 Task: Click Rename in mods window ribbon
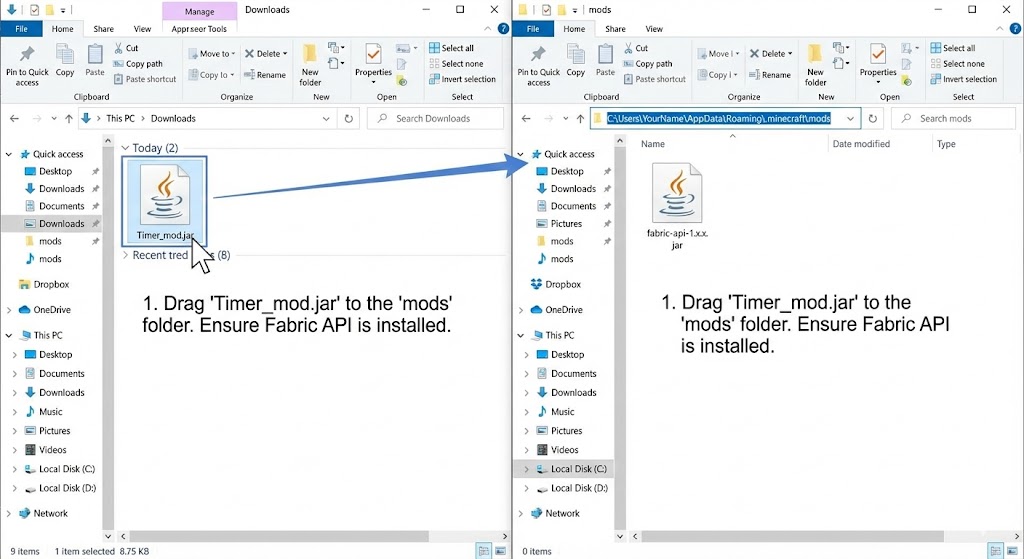click(770, 75)
